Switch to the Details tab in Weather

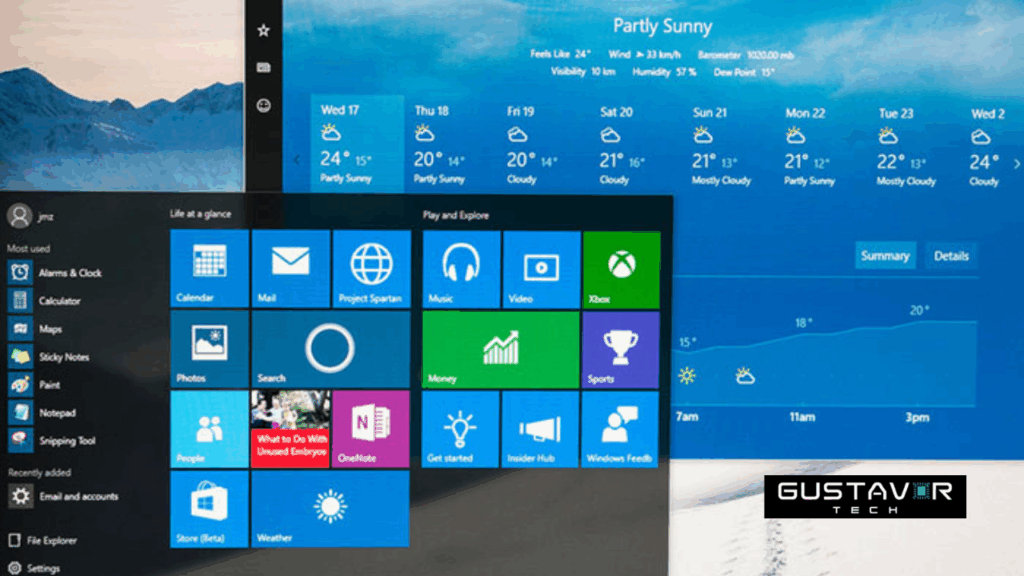(x=951, y=256)
